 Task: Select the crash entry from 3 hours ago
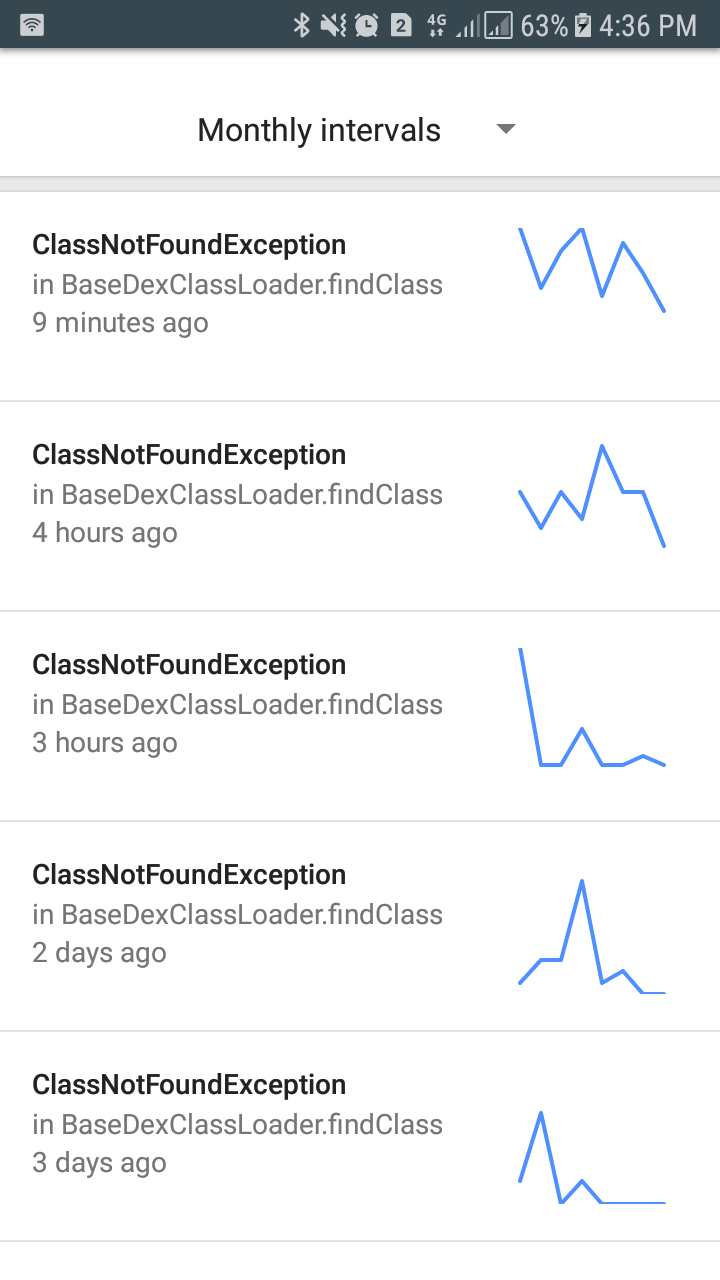[237, 704]
